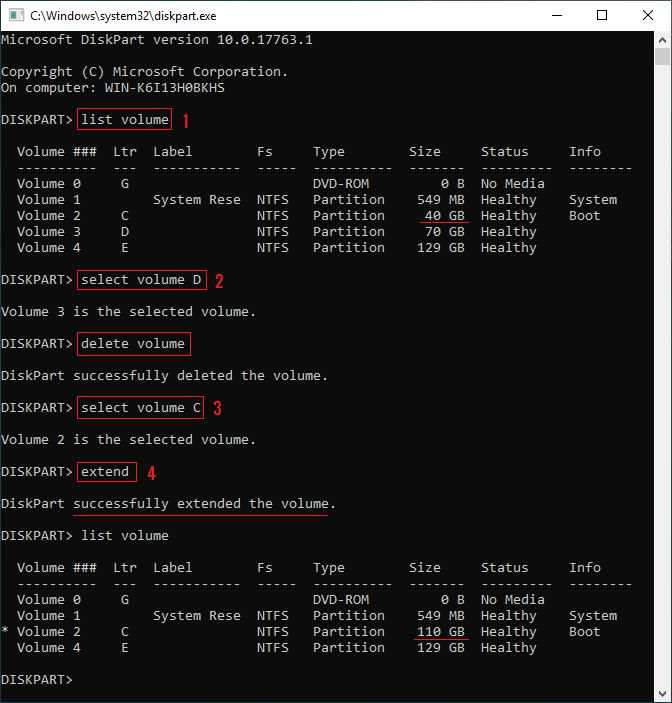
Task: Click the boxed 'delete volume' command
Action: pyautogui.click(x=133, y=344)
